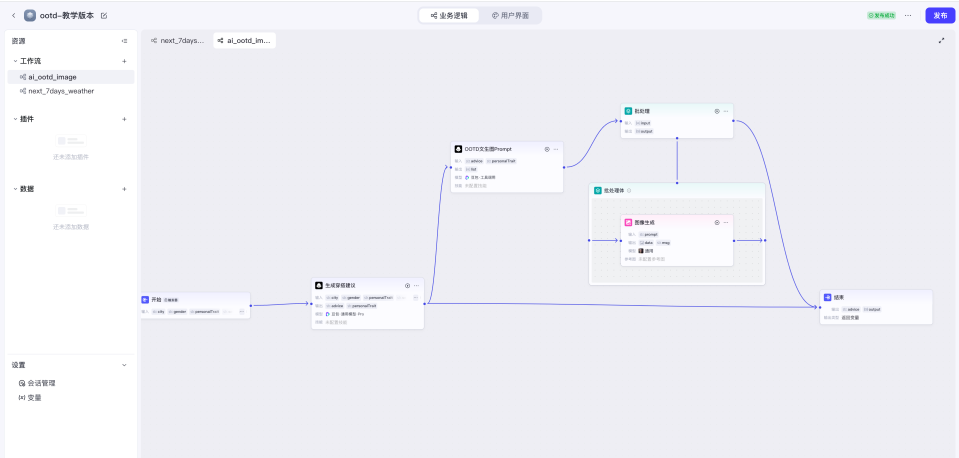Viewport: 959px width, 458px height.
Task: Open the more options menu beside 发布
Action: point(908,16)
